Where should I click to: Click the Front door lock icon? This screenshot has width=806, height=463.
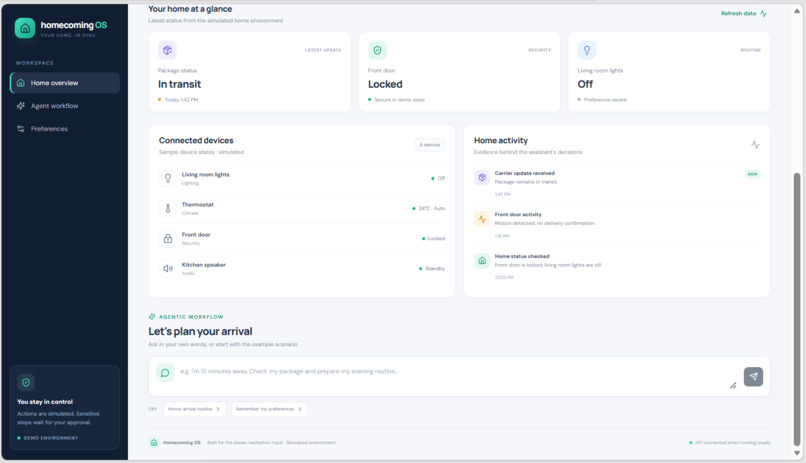point(168,238)
